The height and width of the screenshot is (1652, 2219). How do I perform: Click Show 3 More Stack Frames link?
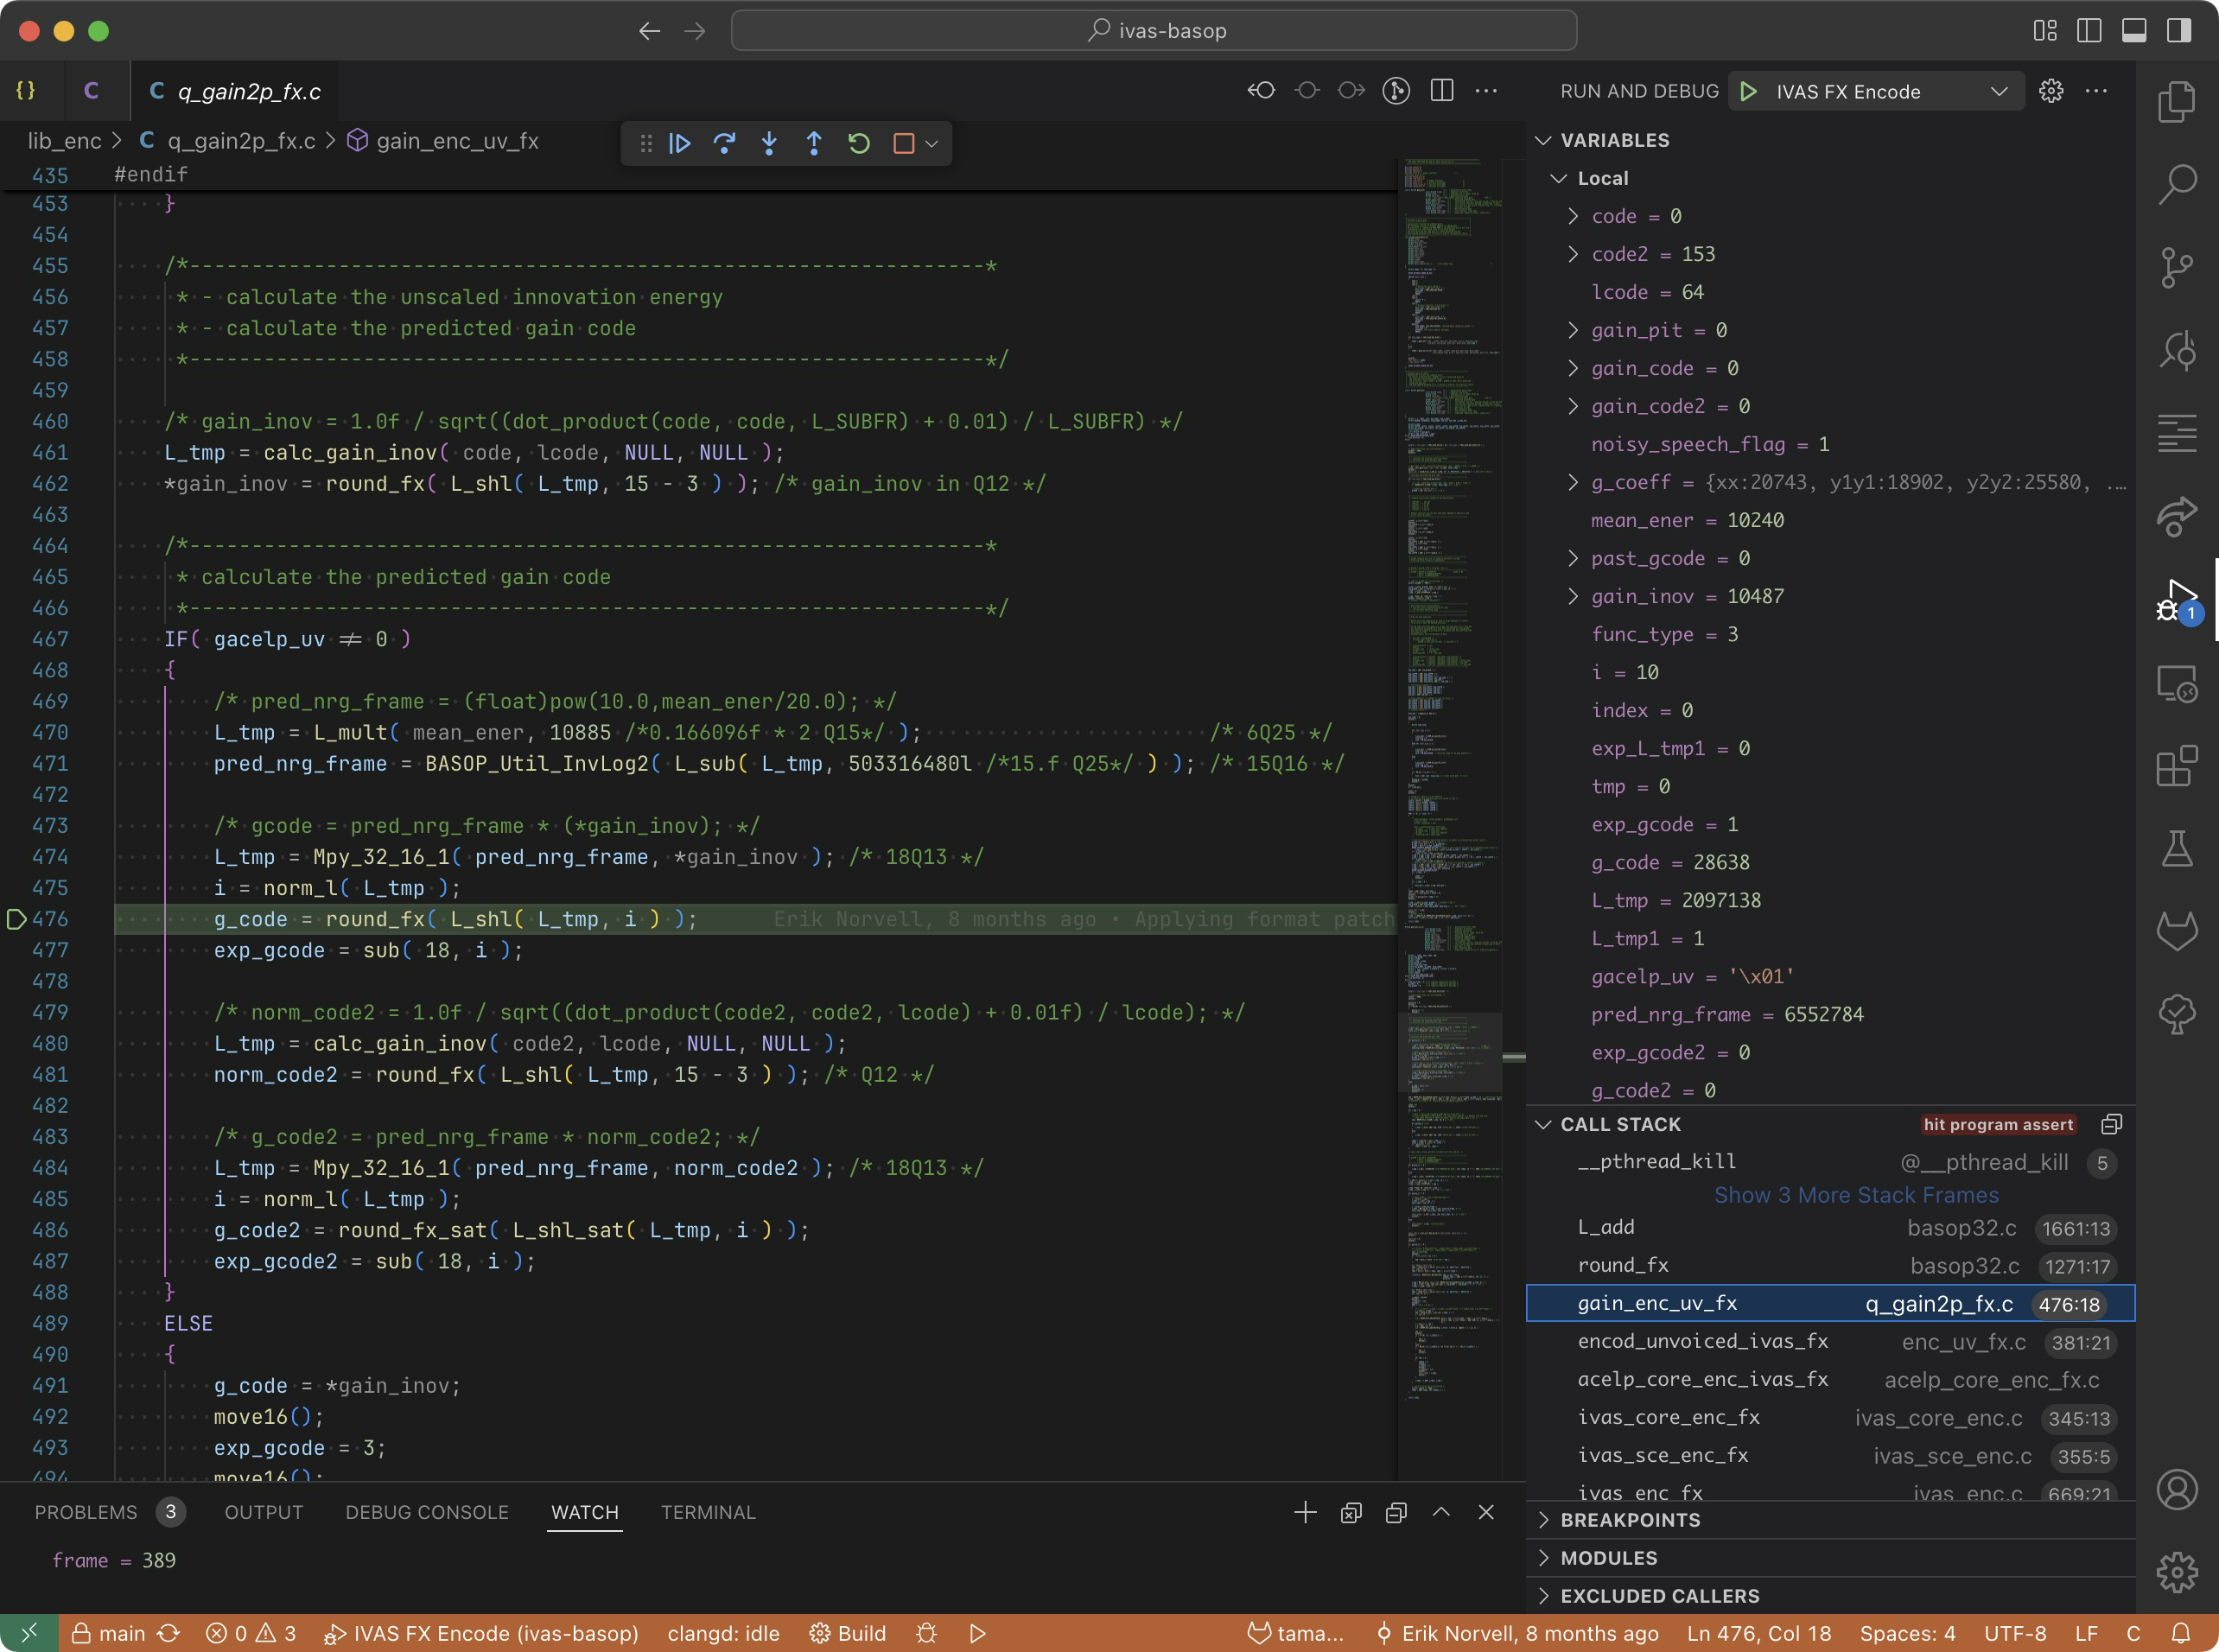(1856, 1195)
